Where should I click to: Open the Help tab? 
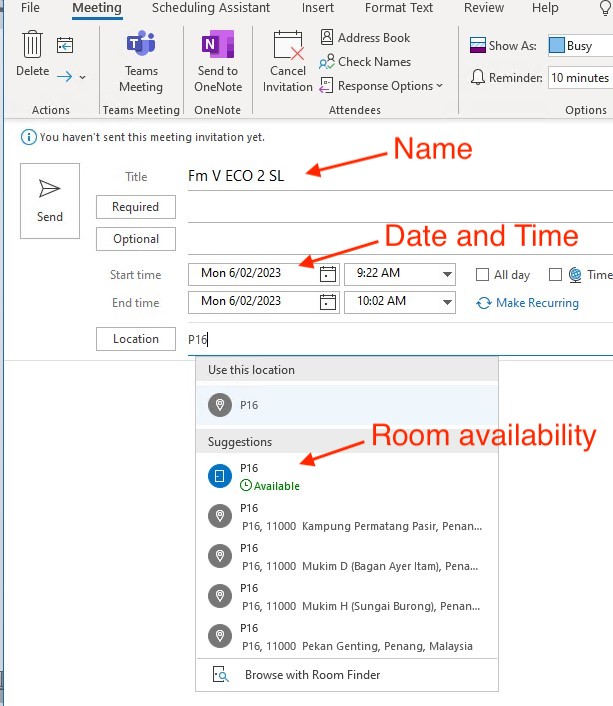(x=545, y=8)
